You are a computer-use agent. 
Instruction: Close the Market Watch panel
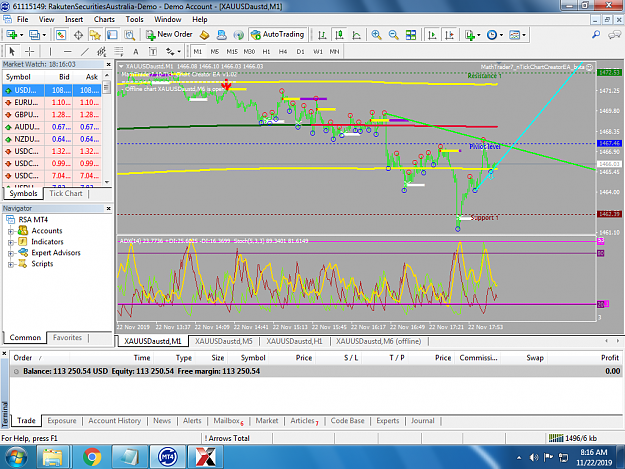pyautogui.click(x=108, y=64)
